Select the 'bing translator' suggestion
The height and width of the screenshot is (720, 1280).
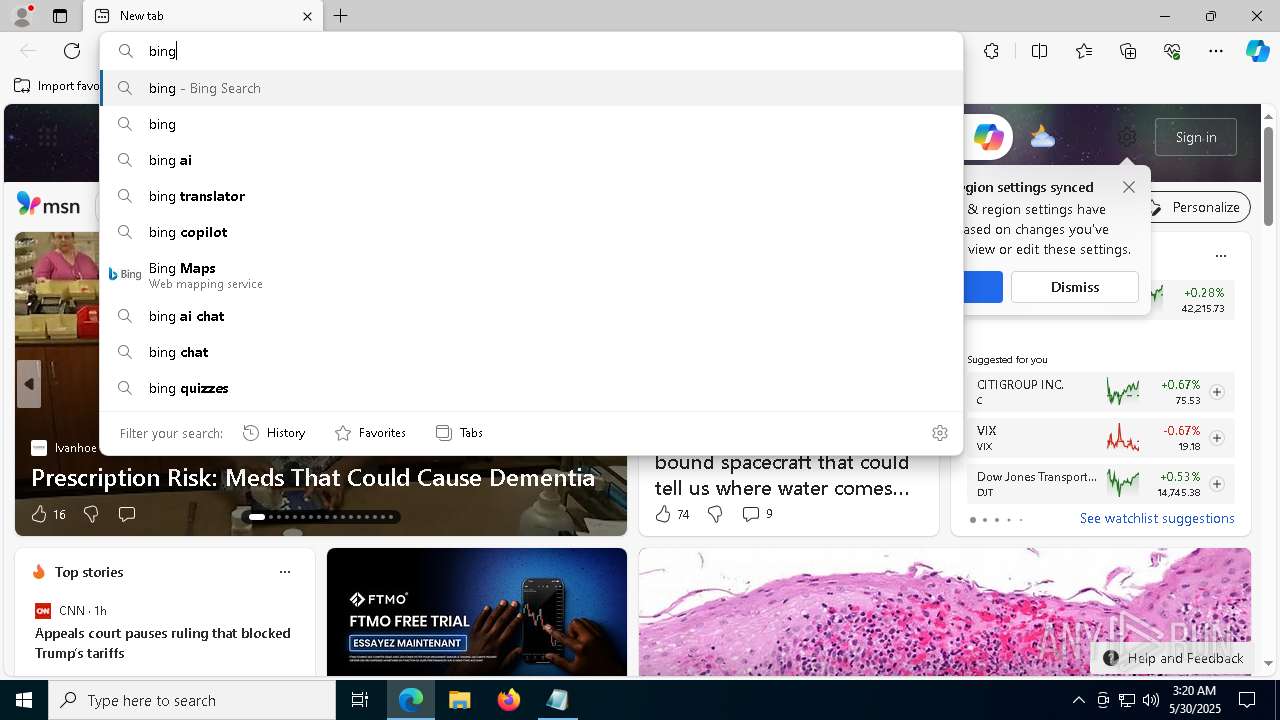tap(531, 196)
